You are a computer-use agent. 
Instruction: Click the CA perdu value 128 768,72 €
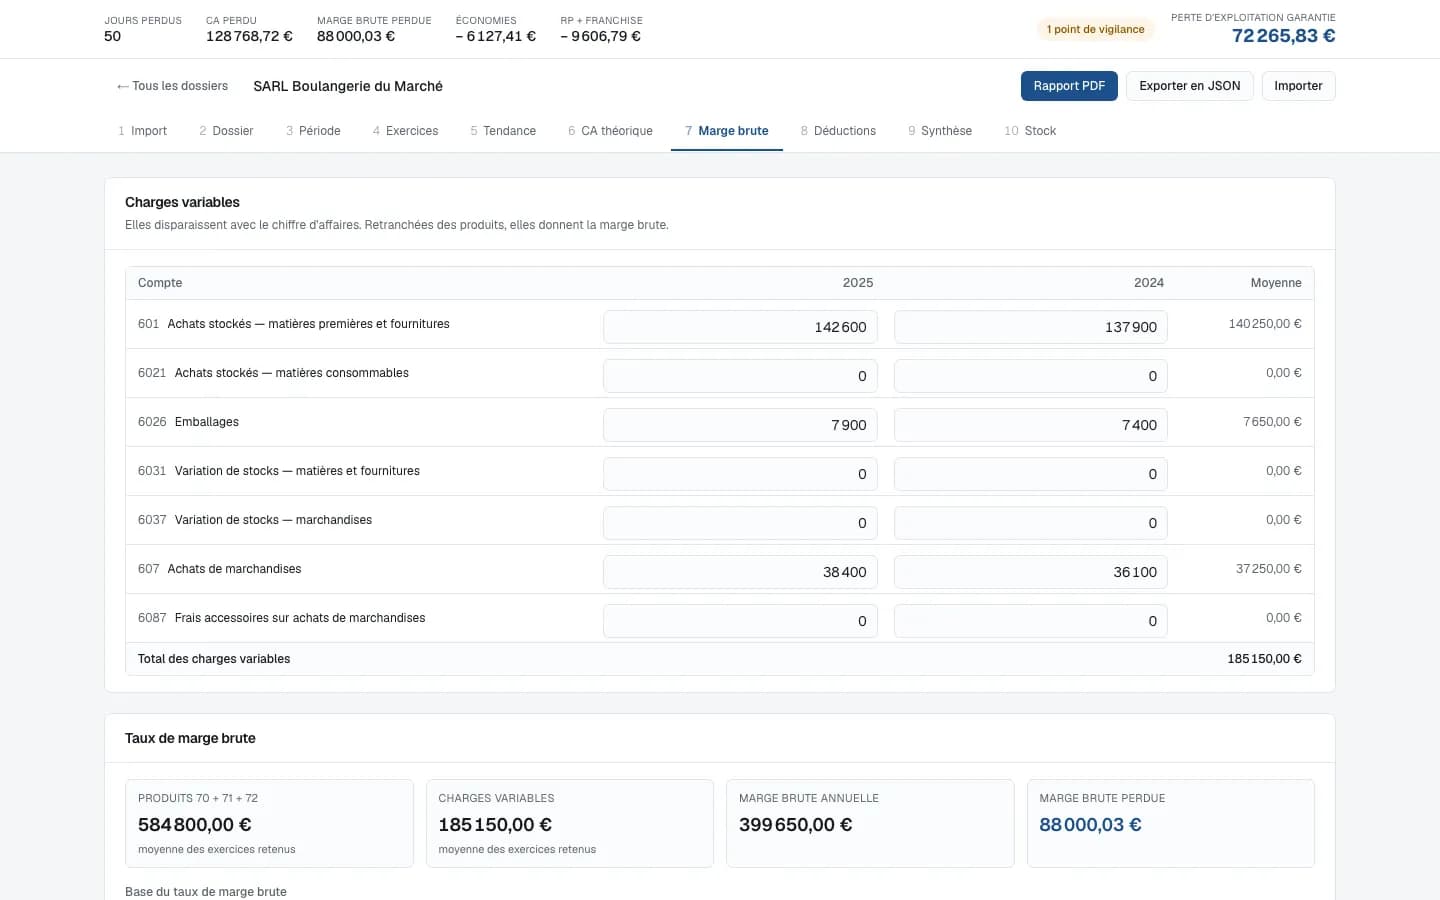tap(249, 36)
